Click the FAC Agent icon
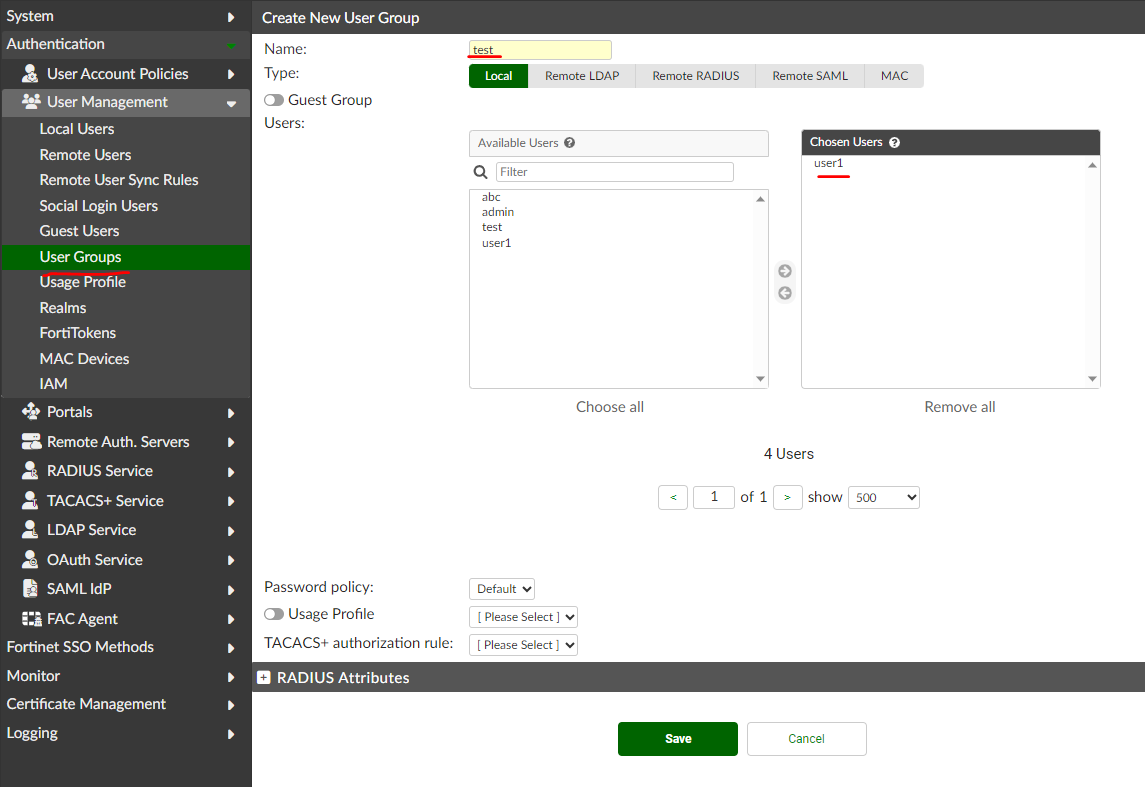Screen dimensions: 1145x787 click(31, 619)
